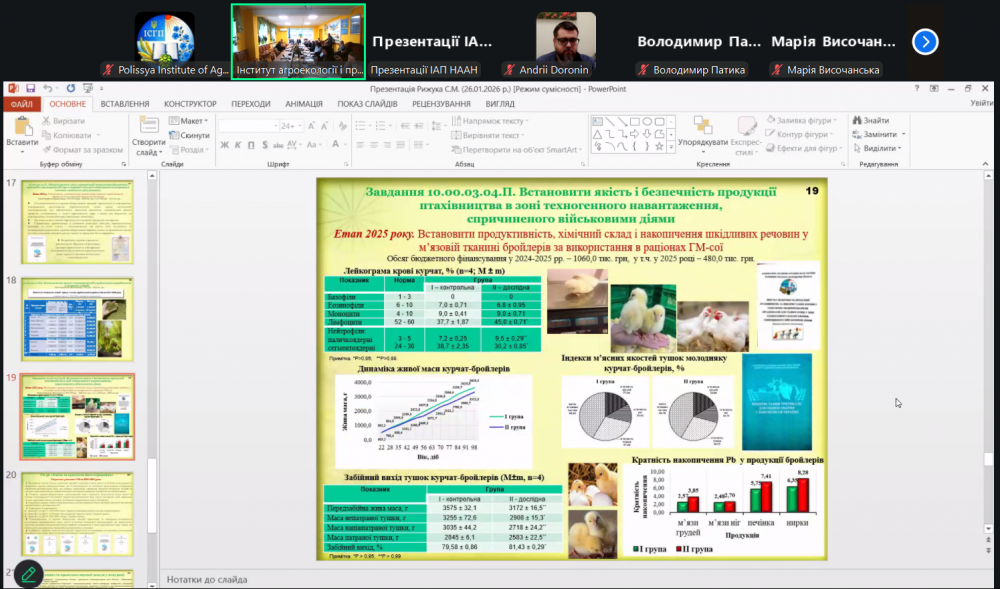Click Нотатки до слайда notes area

coord(206,579)
